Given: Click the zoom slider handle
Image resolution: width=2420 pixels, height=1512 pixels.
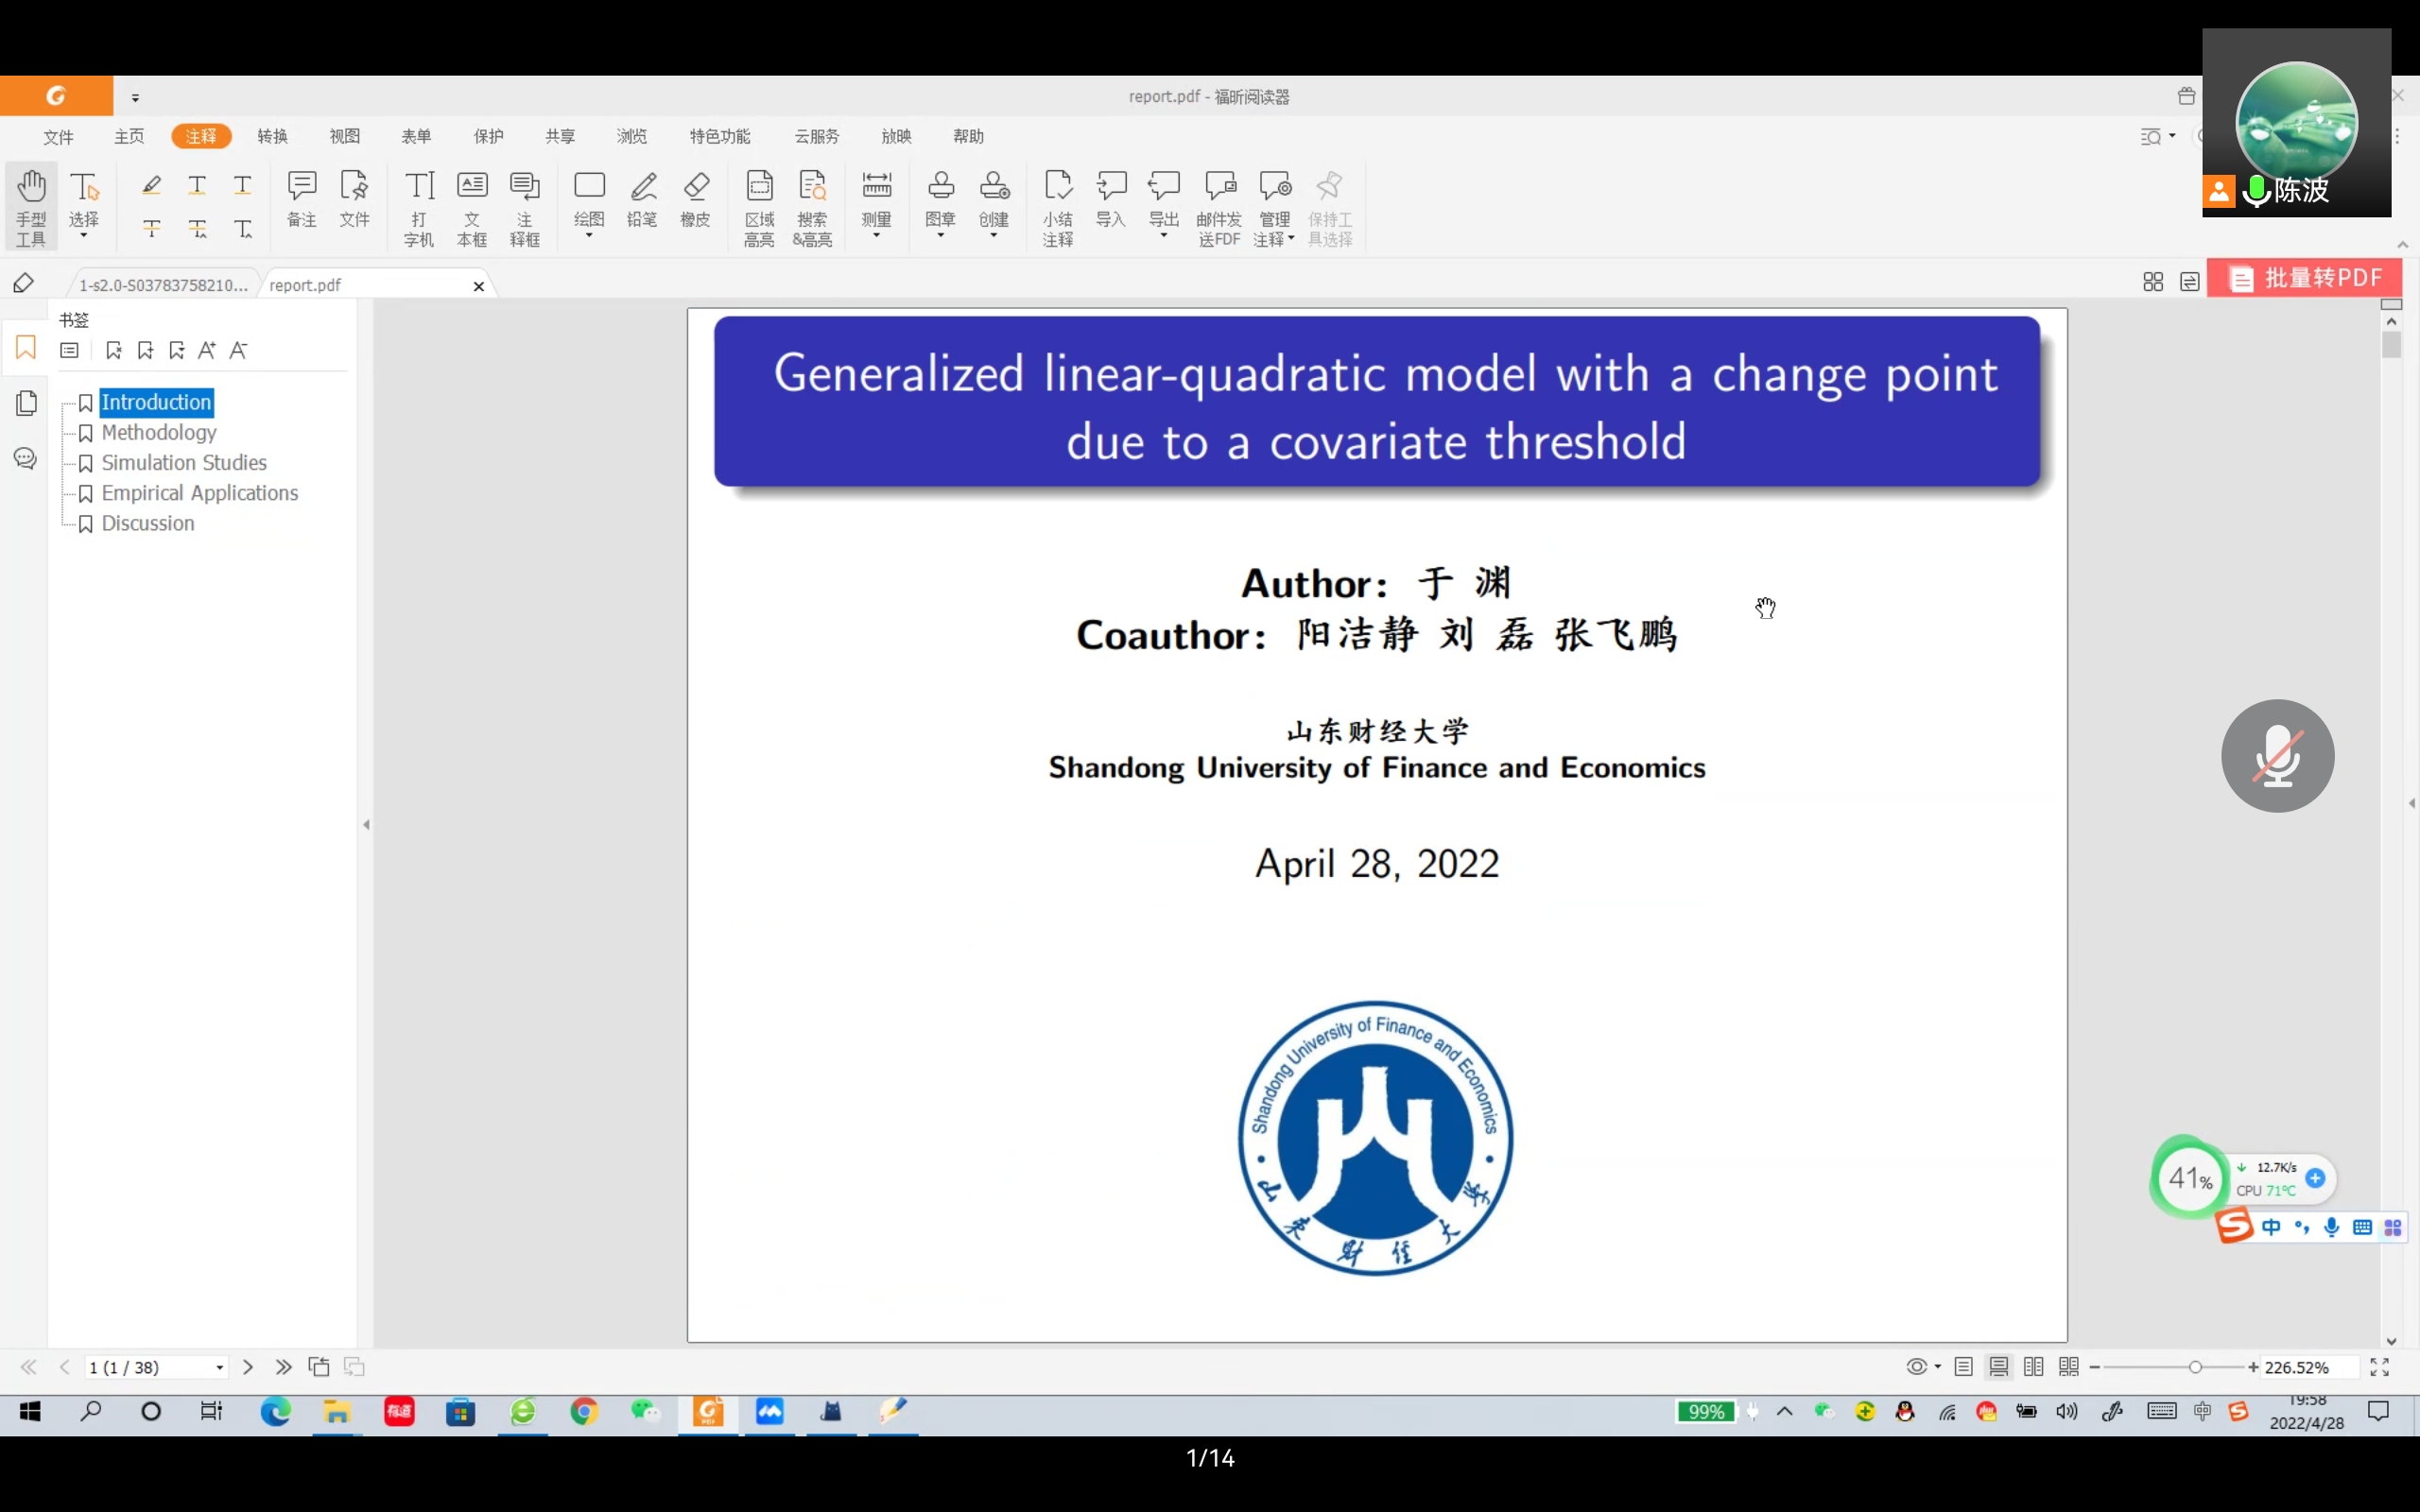Looking at the screenshot, I should click(x=2195, y=1367).
